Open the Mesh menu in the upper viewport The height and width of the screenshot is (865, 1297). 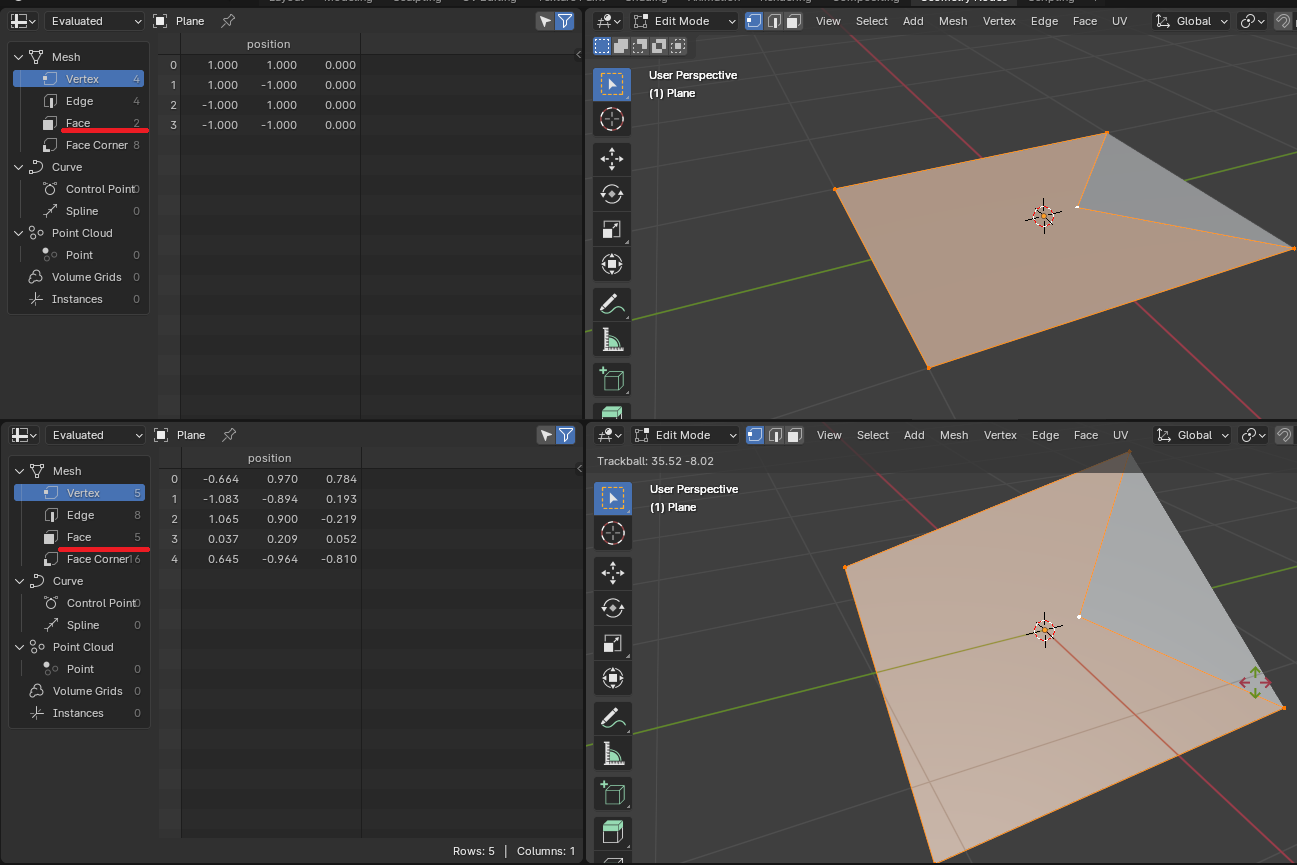tap(953, 21)
